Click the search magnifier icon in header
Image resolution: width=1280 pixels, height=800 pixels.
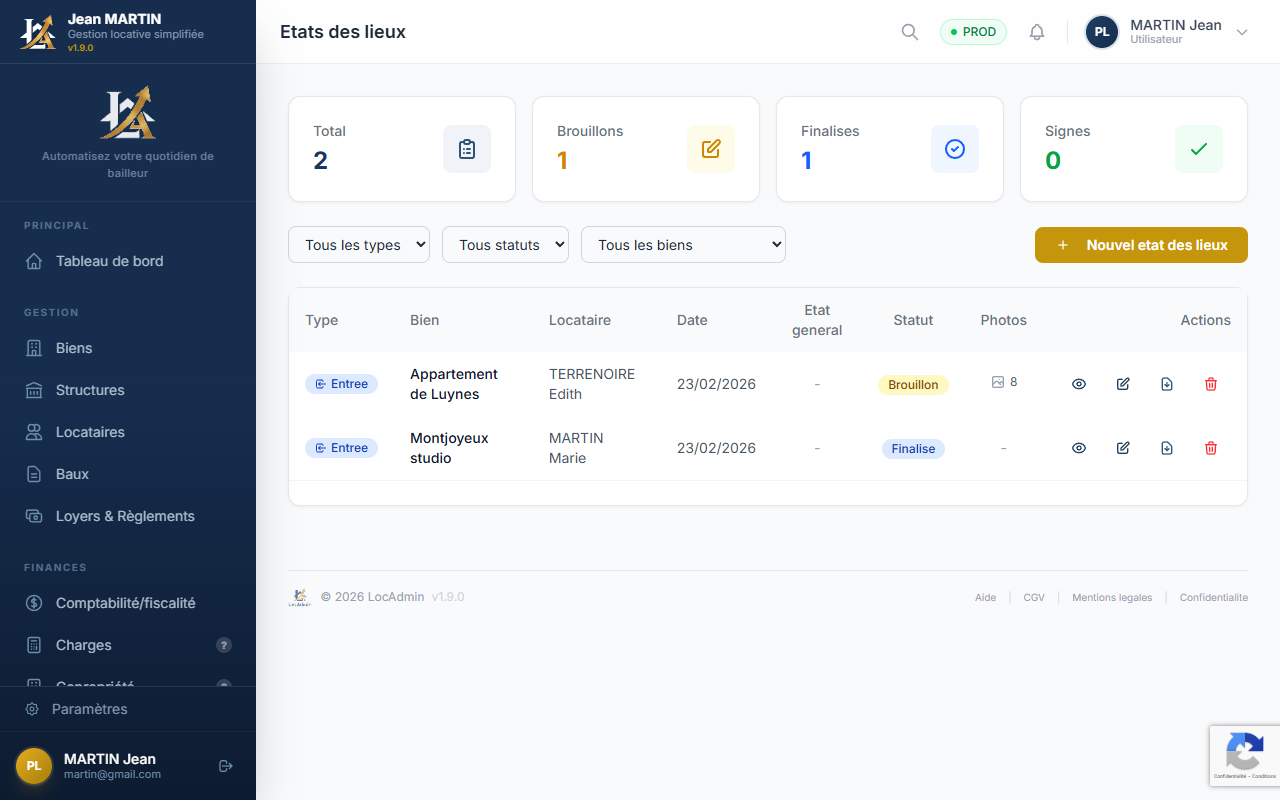click(909, 32)
